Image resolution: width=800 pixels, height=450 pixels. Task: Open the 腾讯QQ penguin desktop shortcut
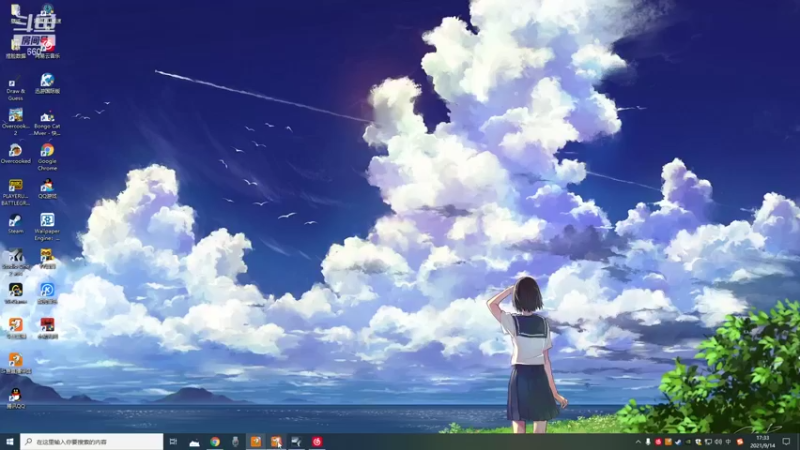15,398
